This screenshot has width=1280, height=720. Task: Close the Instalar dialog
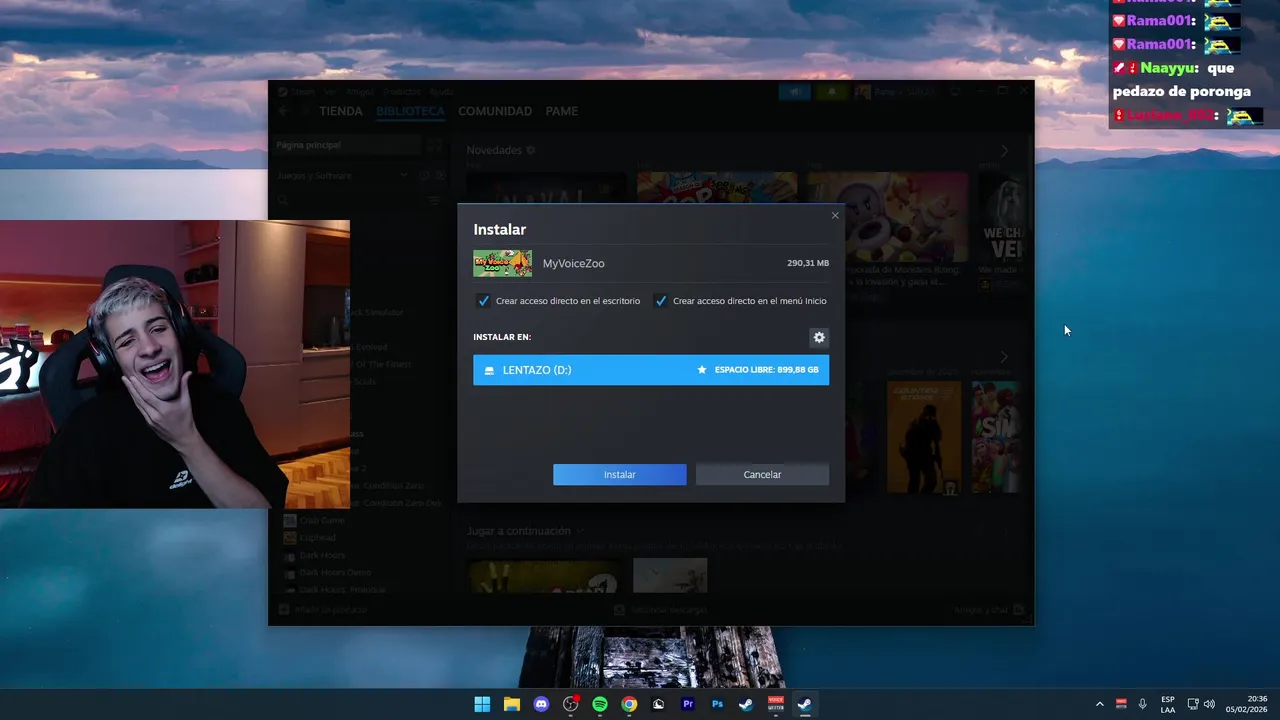pos(835,215)
